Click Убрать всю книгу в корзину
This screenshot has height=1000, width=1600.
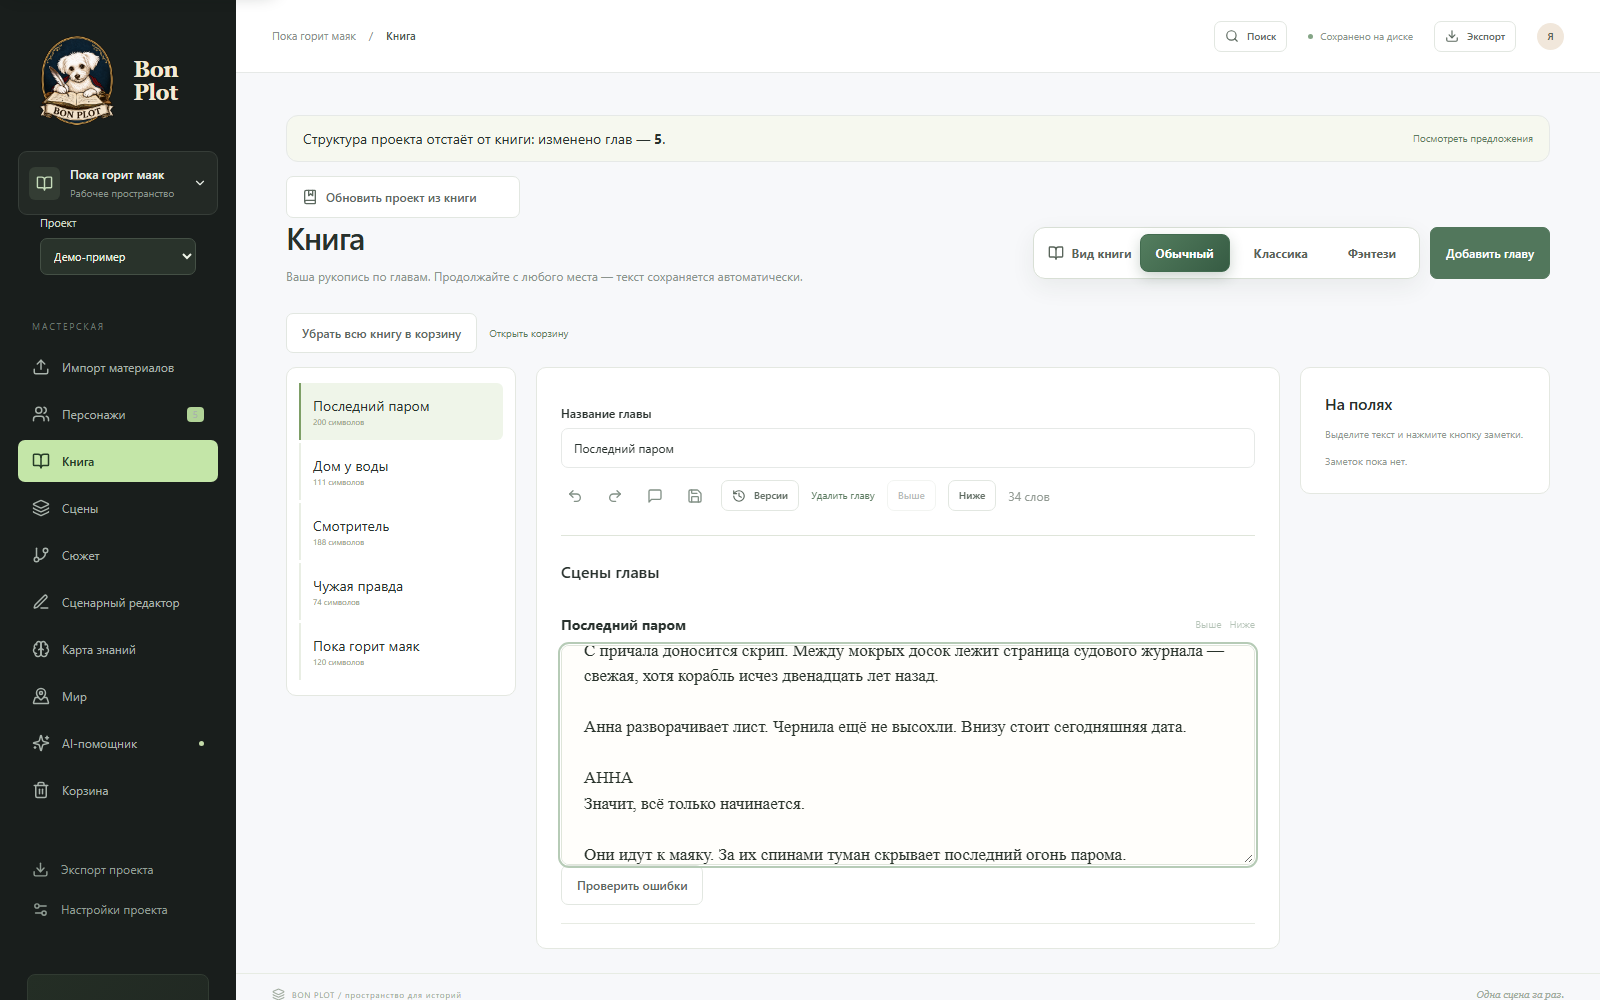tap(381, 334)
